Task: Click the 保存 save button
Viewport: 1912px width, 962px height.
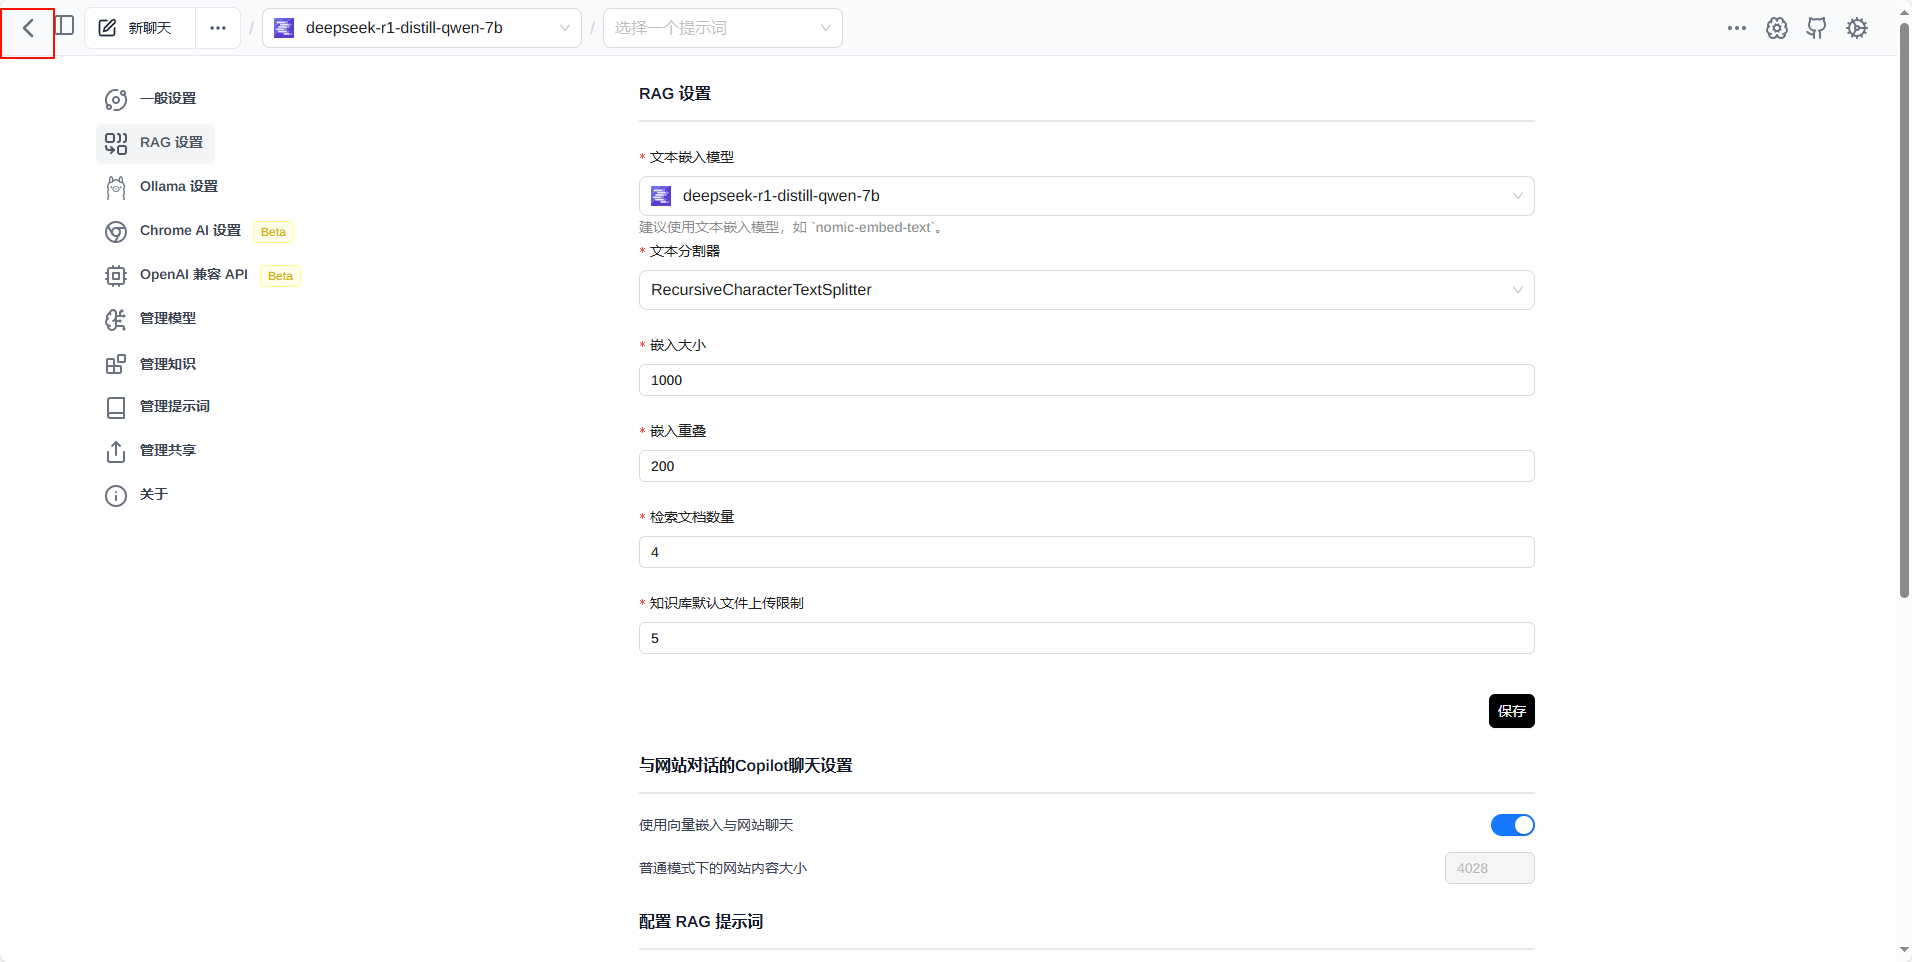Action: [x=1511, y=711]
